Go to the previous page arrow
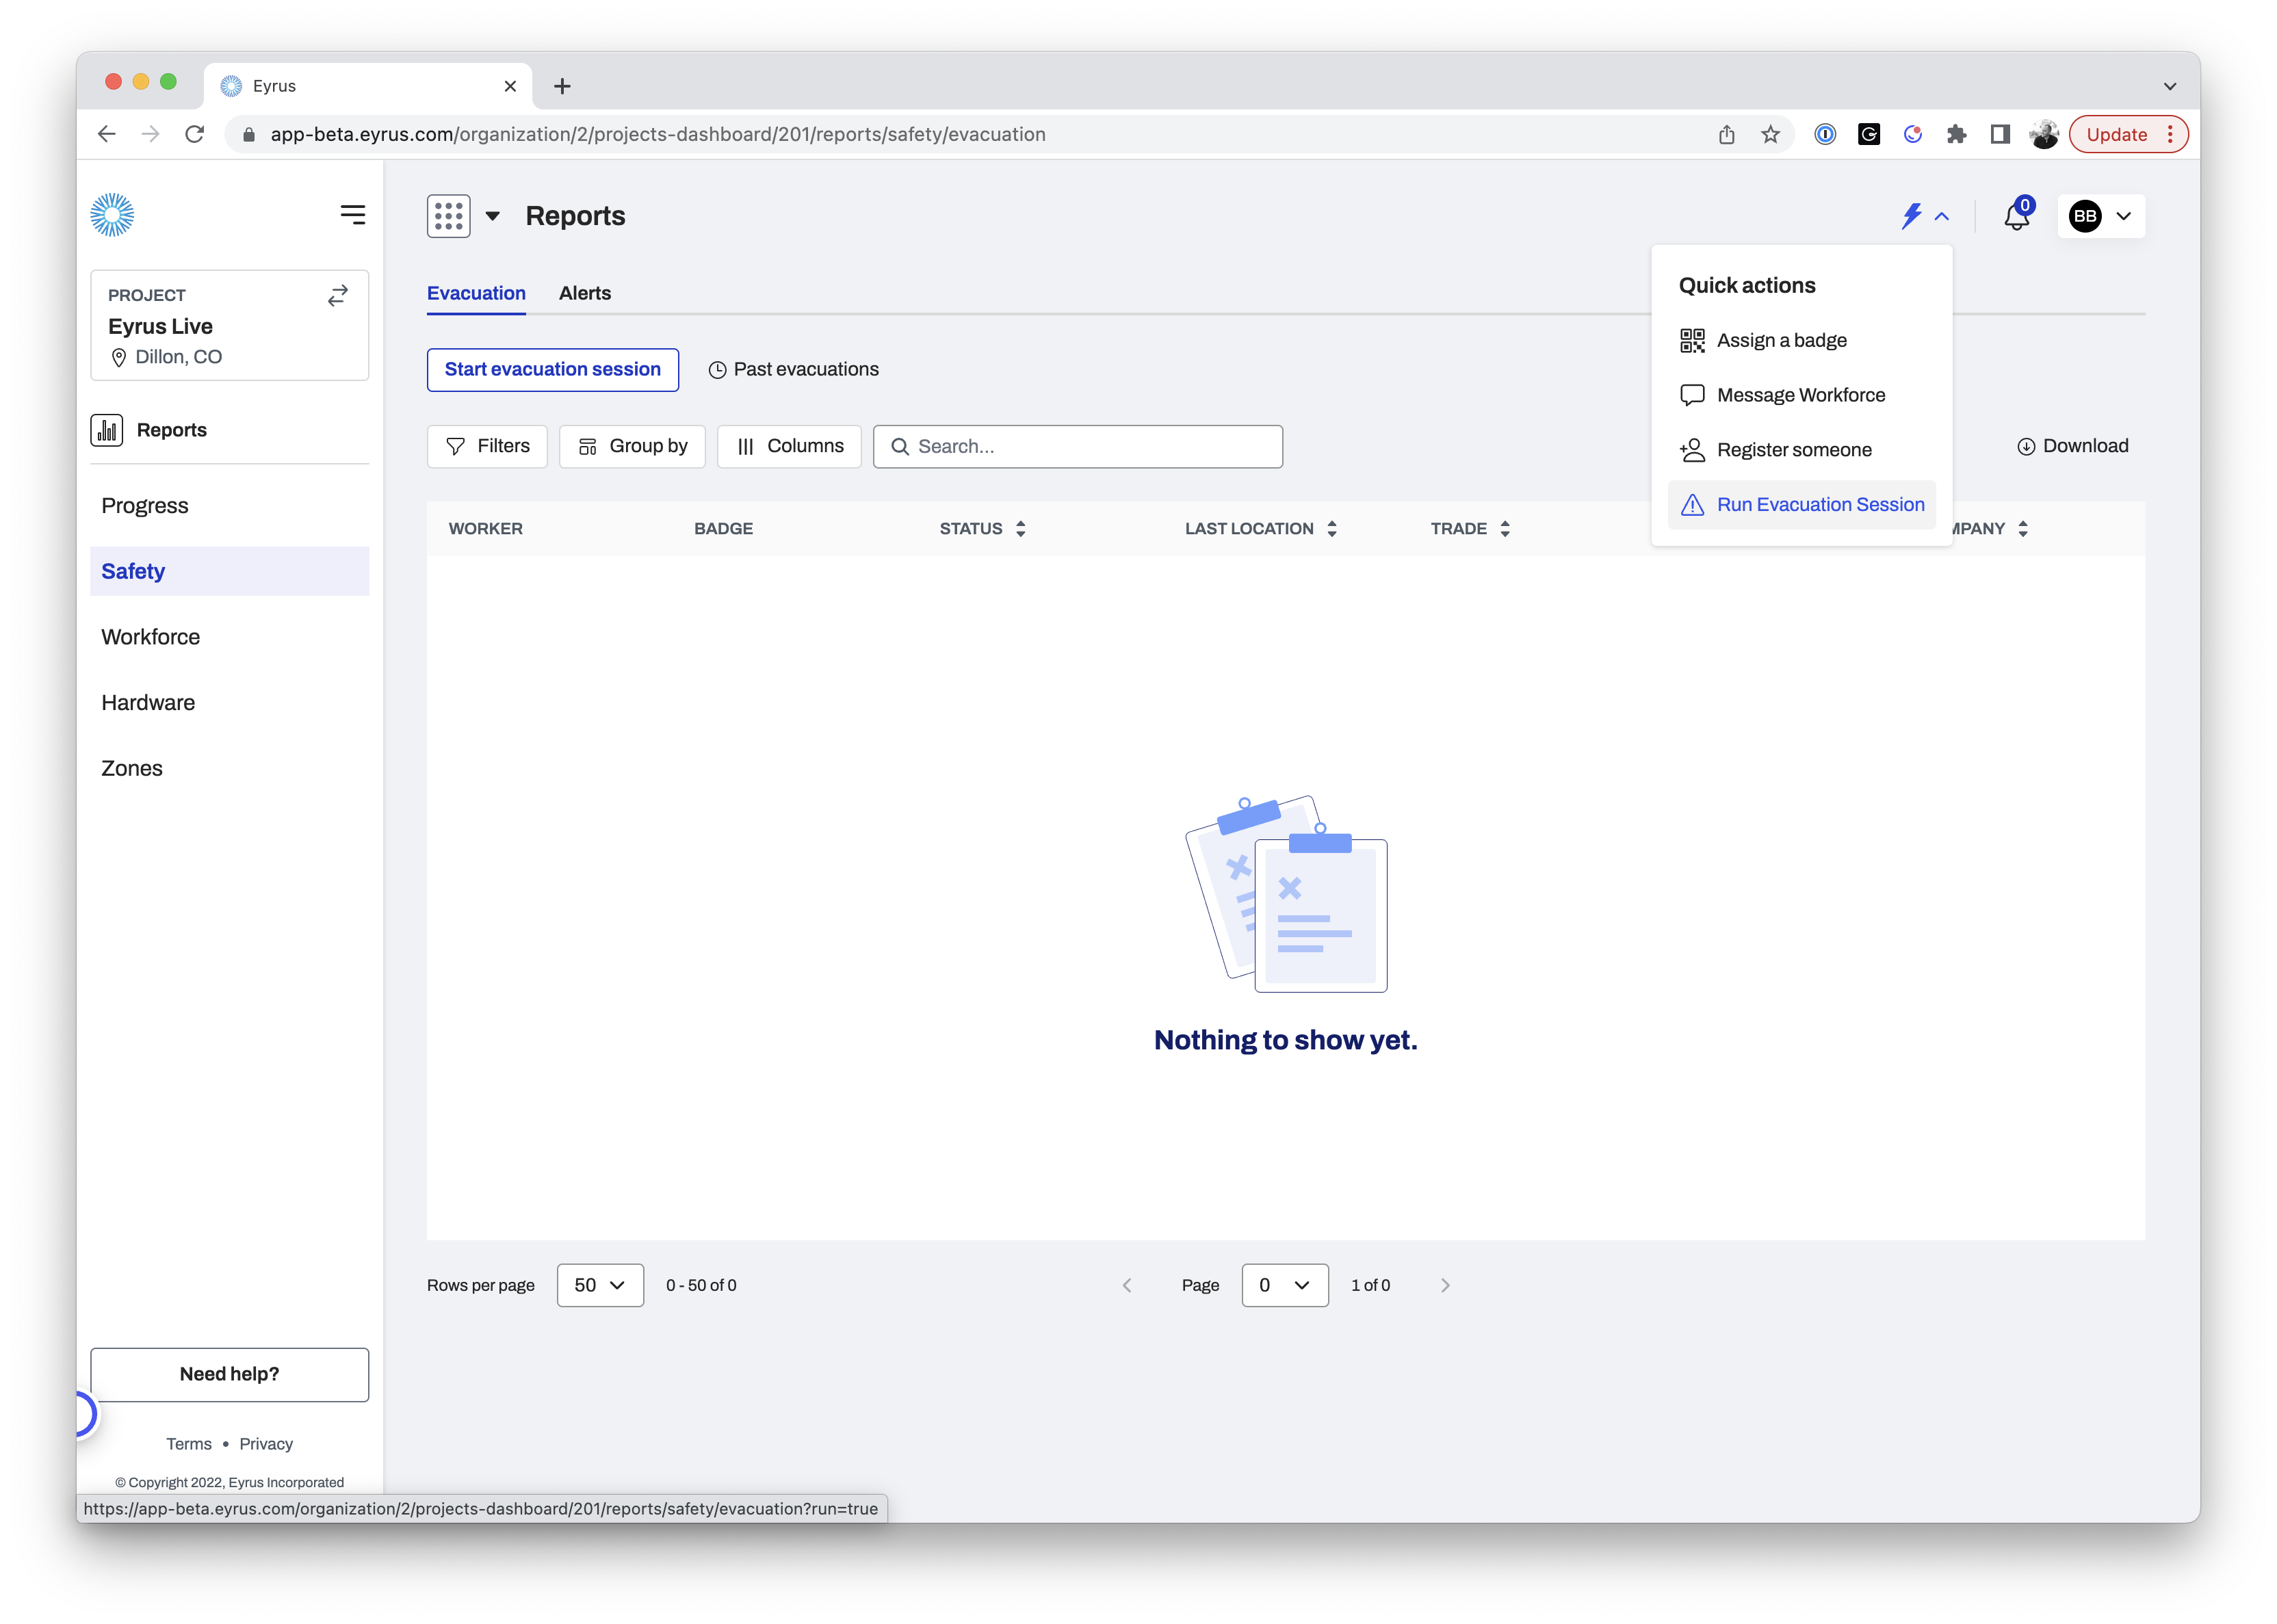Viewport: 2277px width, 1624px height. coord(1127,1285)
